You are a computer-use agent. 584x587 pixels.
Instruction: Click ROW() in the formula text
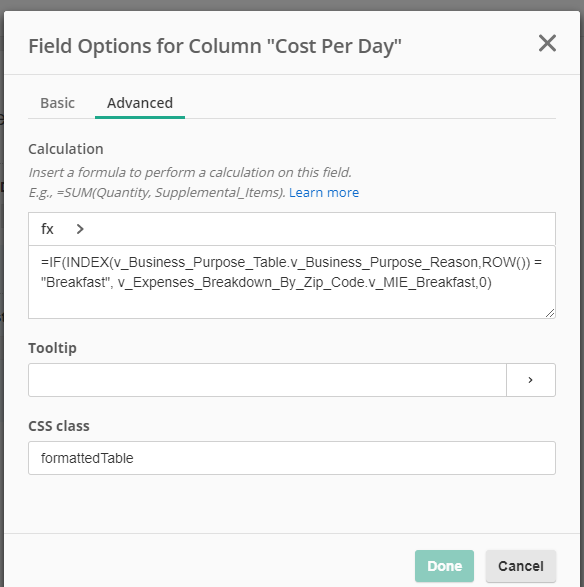(504, 262)
